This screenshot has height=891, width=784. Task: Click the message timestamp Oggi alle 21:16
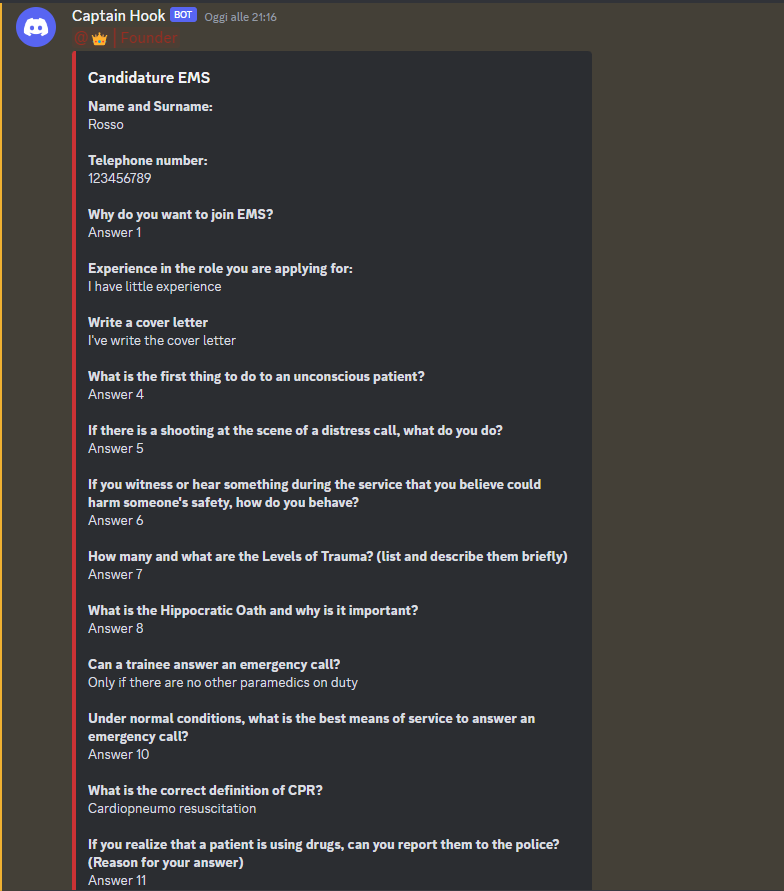click(240, 17)
